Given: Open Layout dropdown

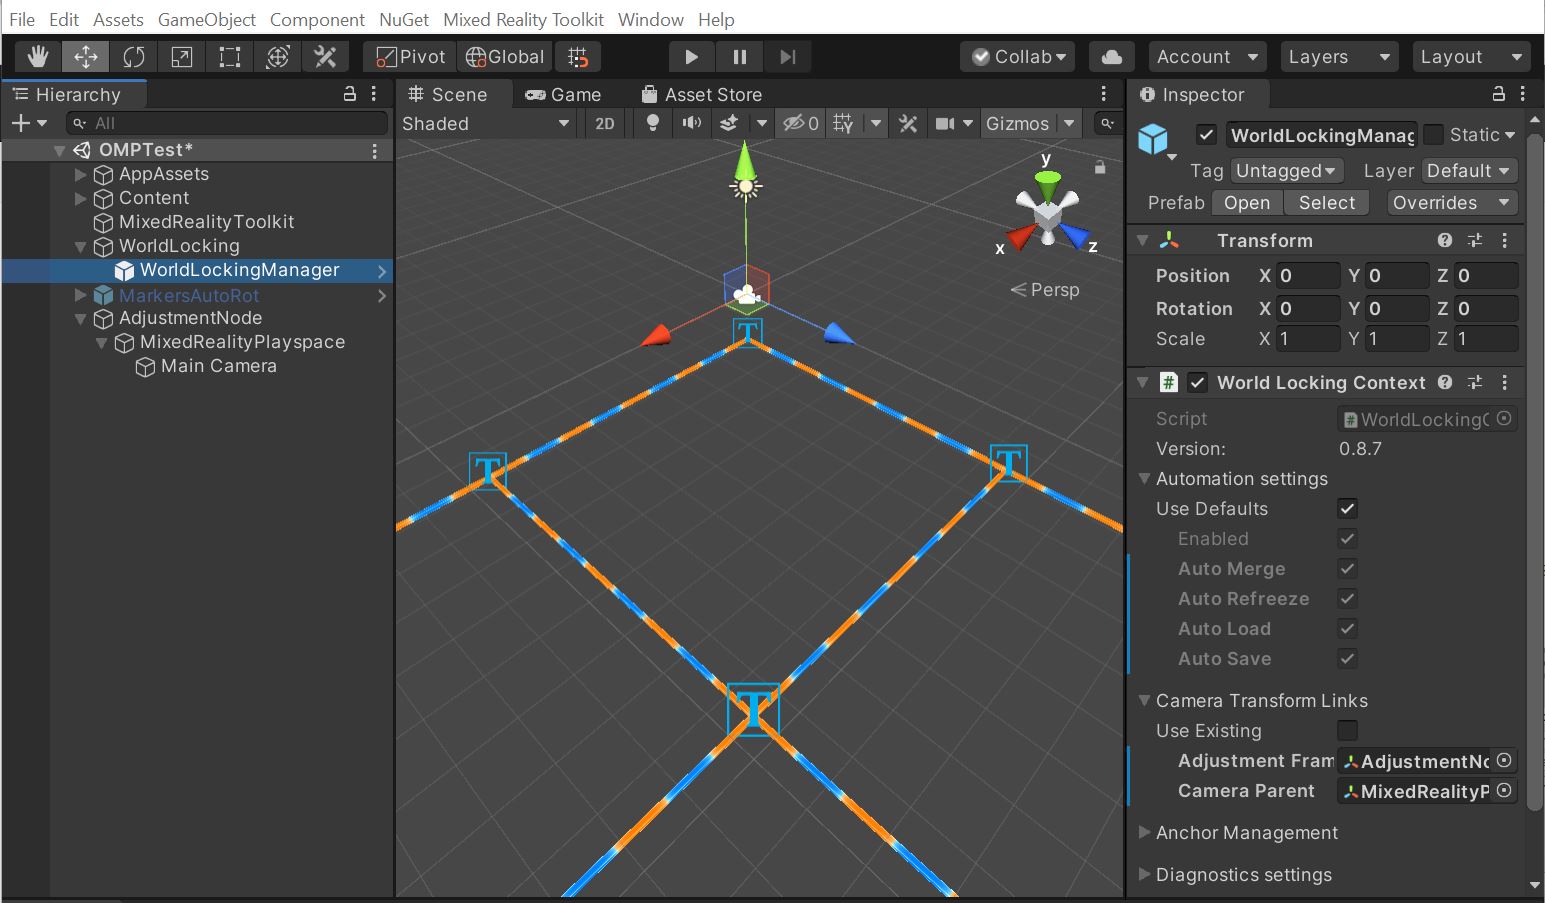Looking at the screenshot, I should (1470, 57).
